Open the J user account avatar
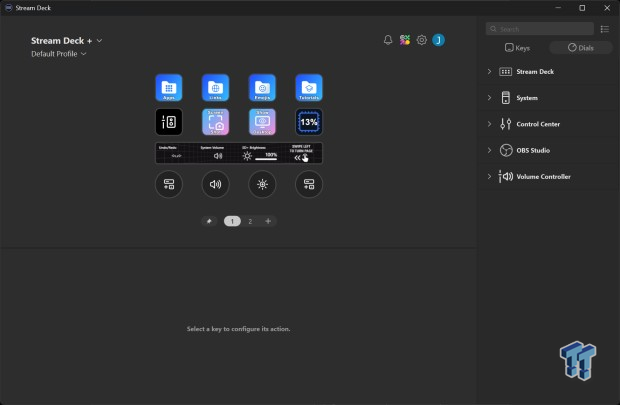Viewport: 620px width, 405px height. [439, 40]
